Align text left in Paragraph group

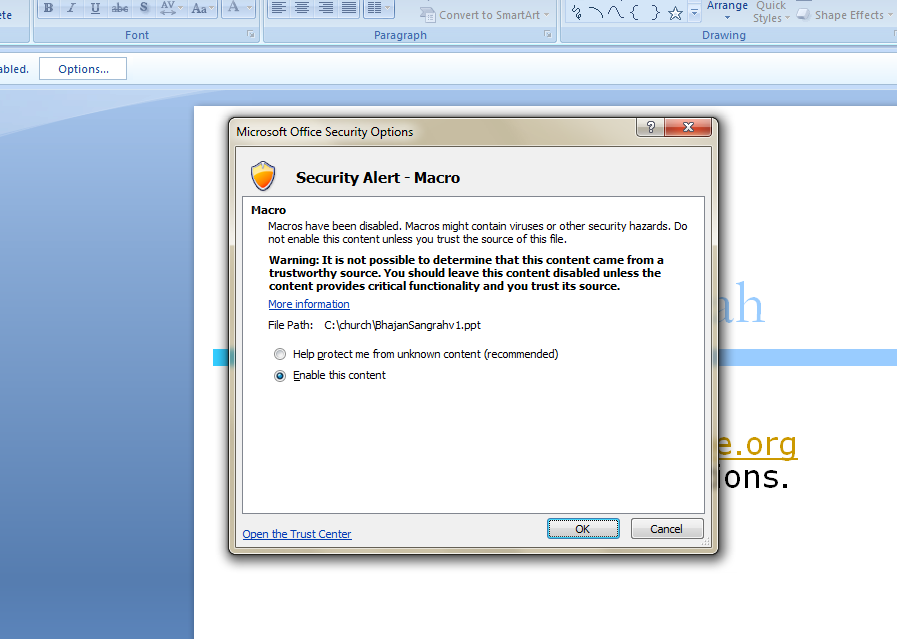pyautogui.click(x=279, y=8)
